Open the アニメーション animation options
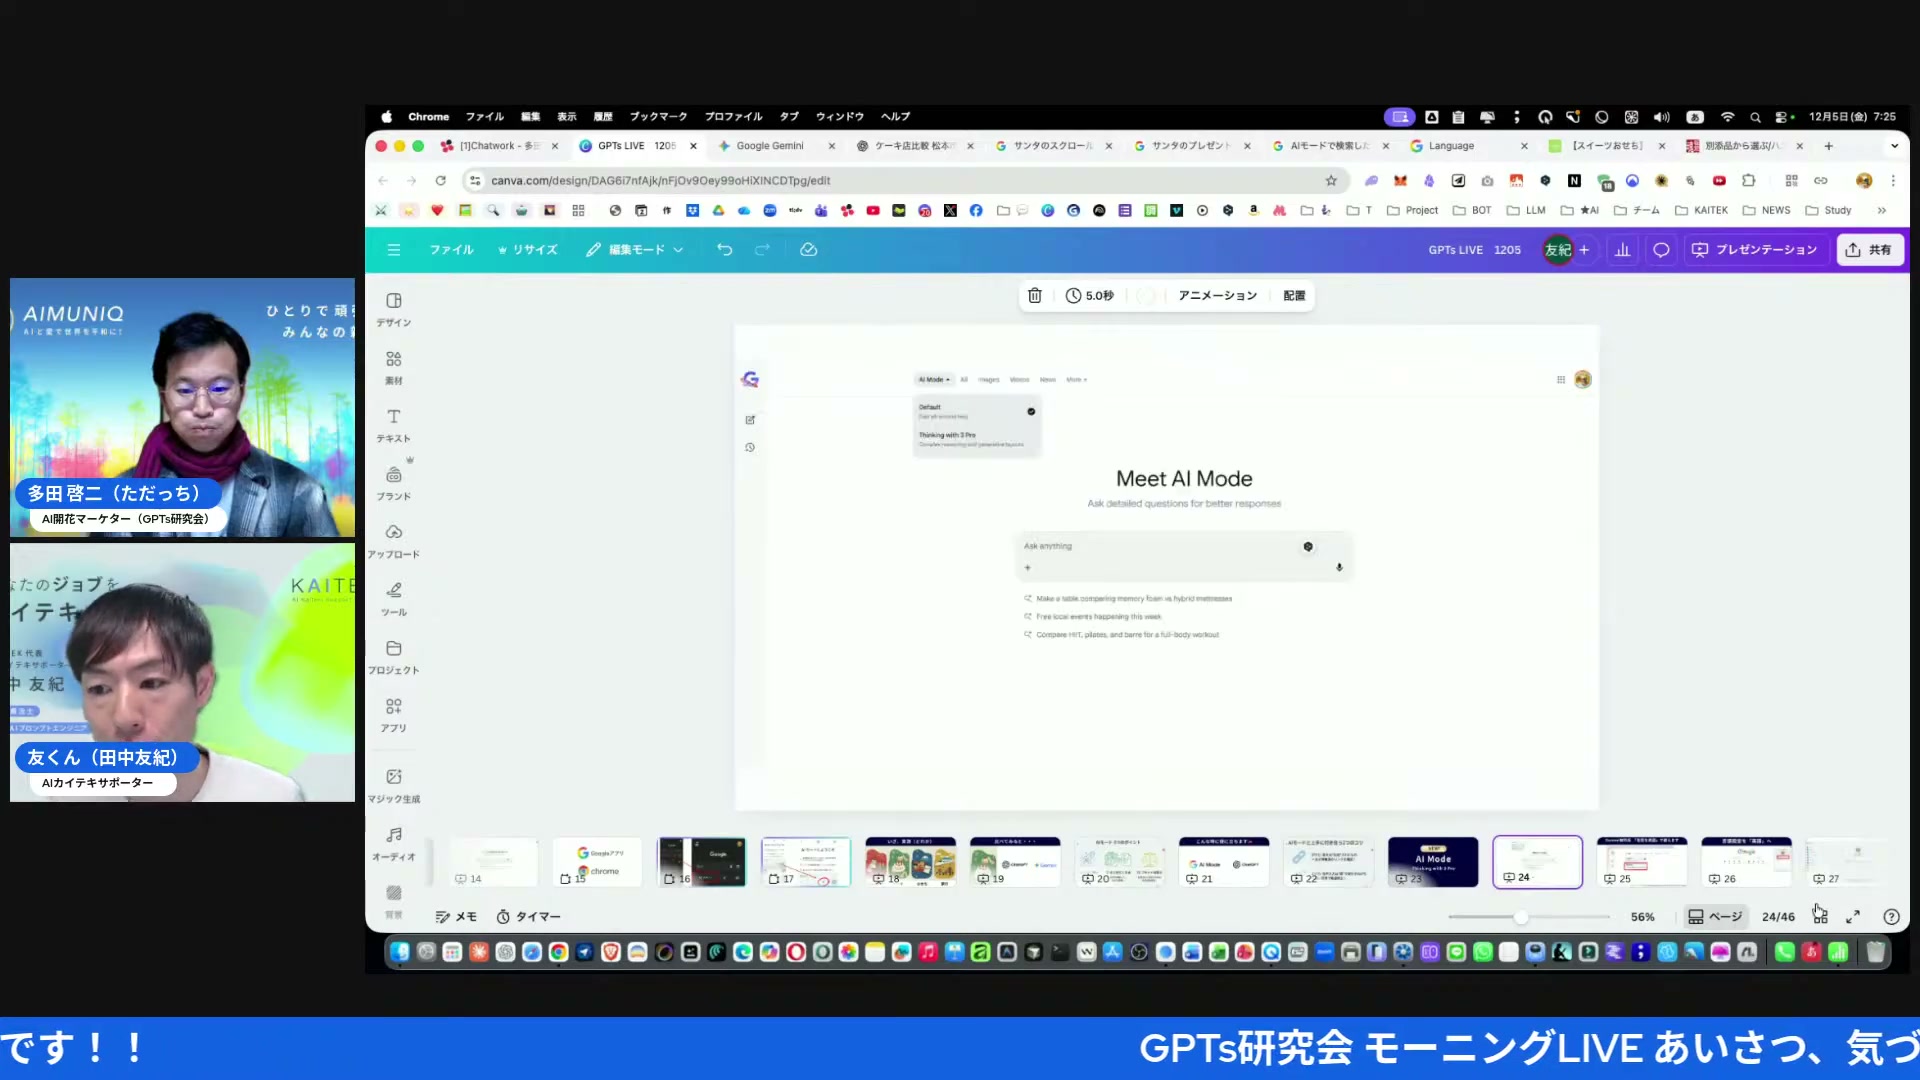This screenshot has width=1920, height=1080. tap(1217, 296)
